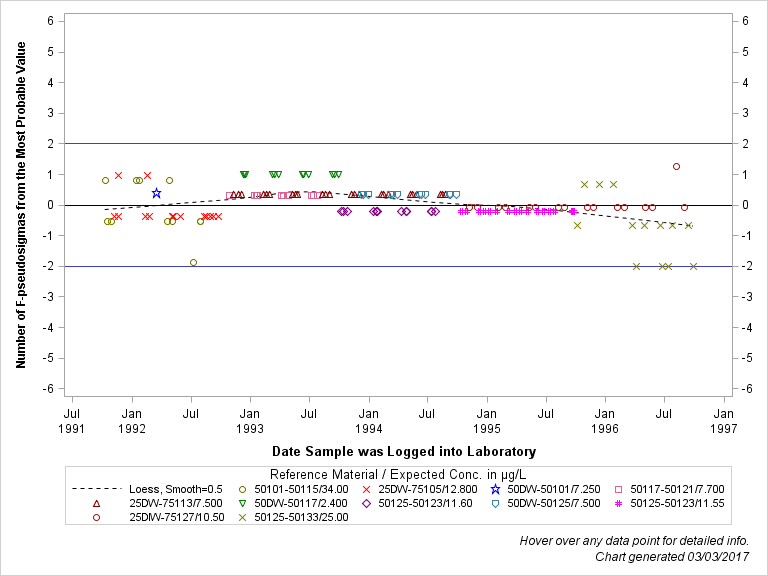Click the Jan 1993 x-axis label
This screenshot has width=768, height=576.
250,421
